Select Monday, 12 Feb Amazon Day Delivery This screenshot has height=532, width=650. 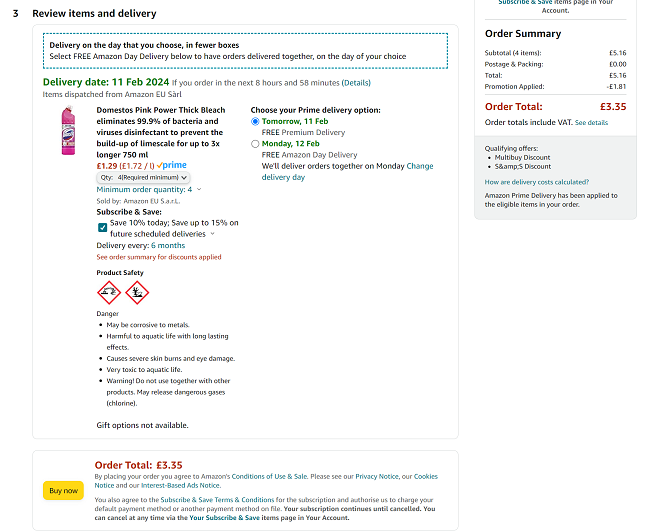coord(255,144)
